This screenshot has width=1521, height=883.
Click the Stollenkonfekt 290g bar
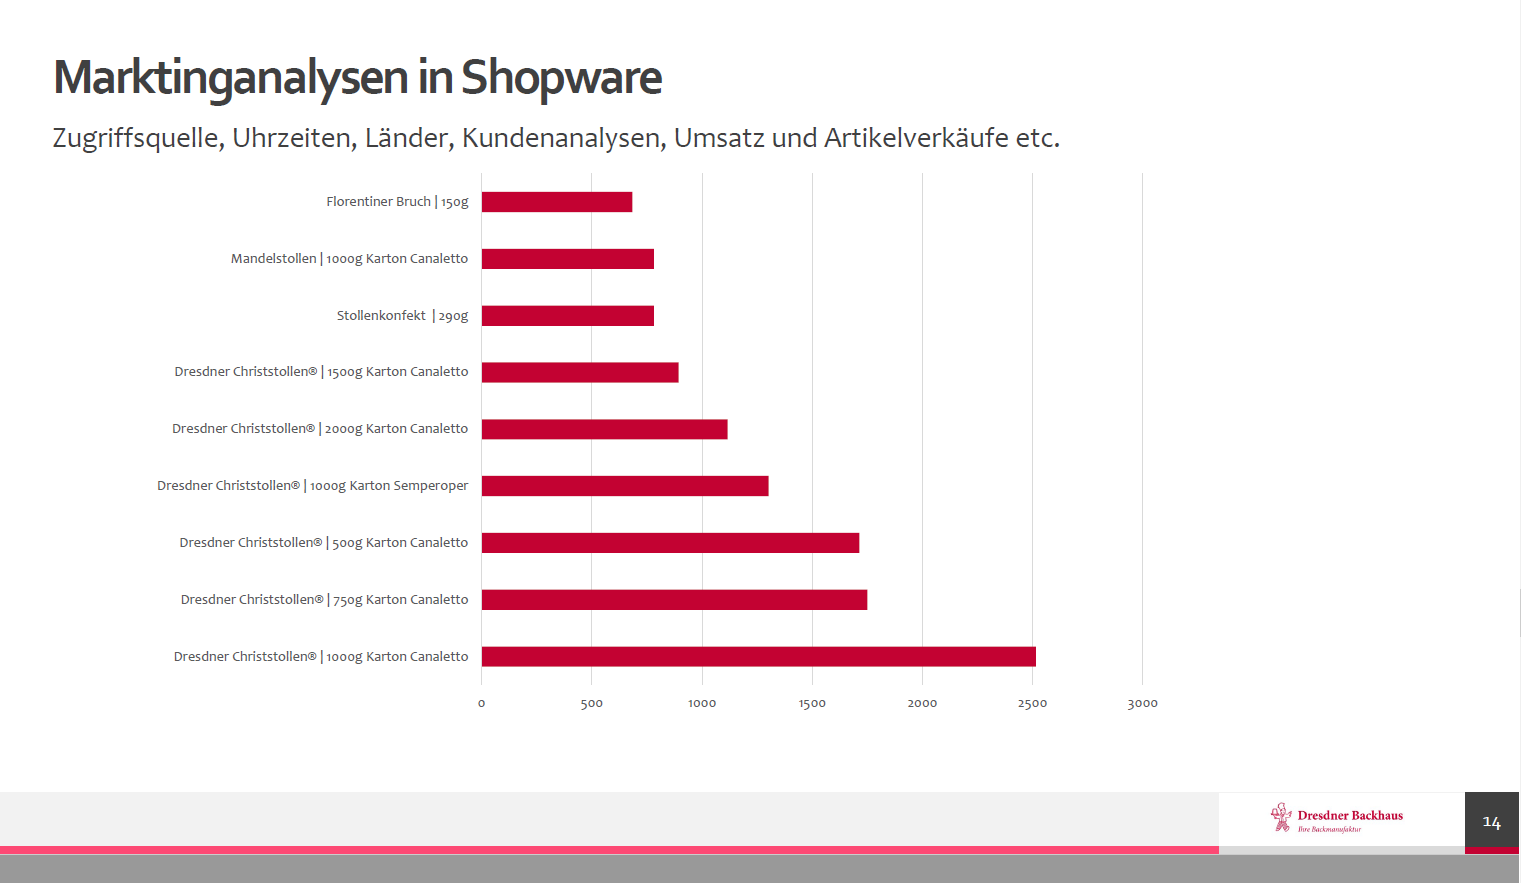(x=568, y=316)
